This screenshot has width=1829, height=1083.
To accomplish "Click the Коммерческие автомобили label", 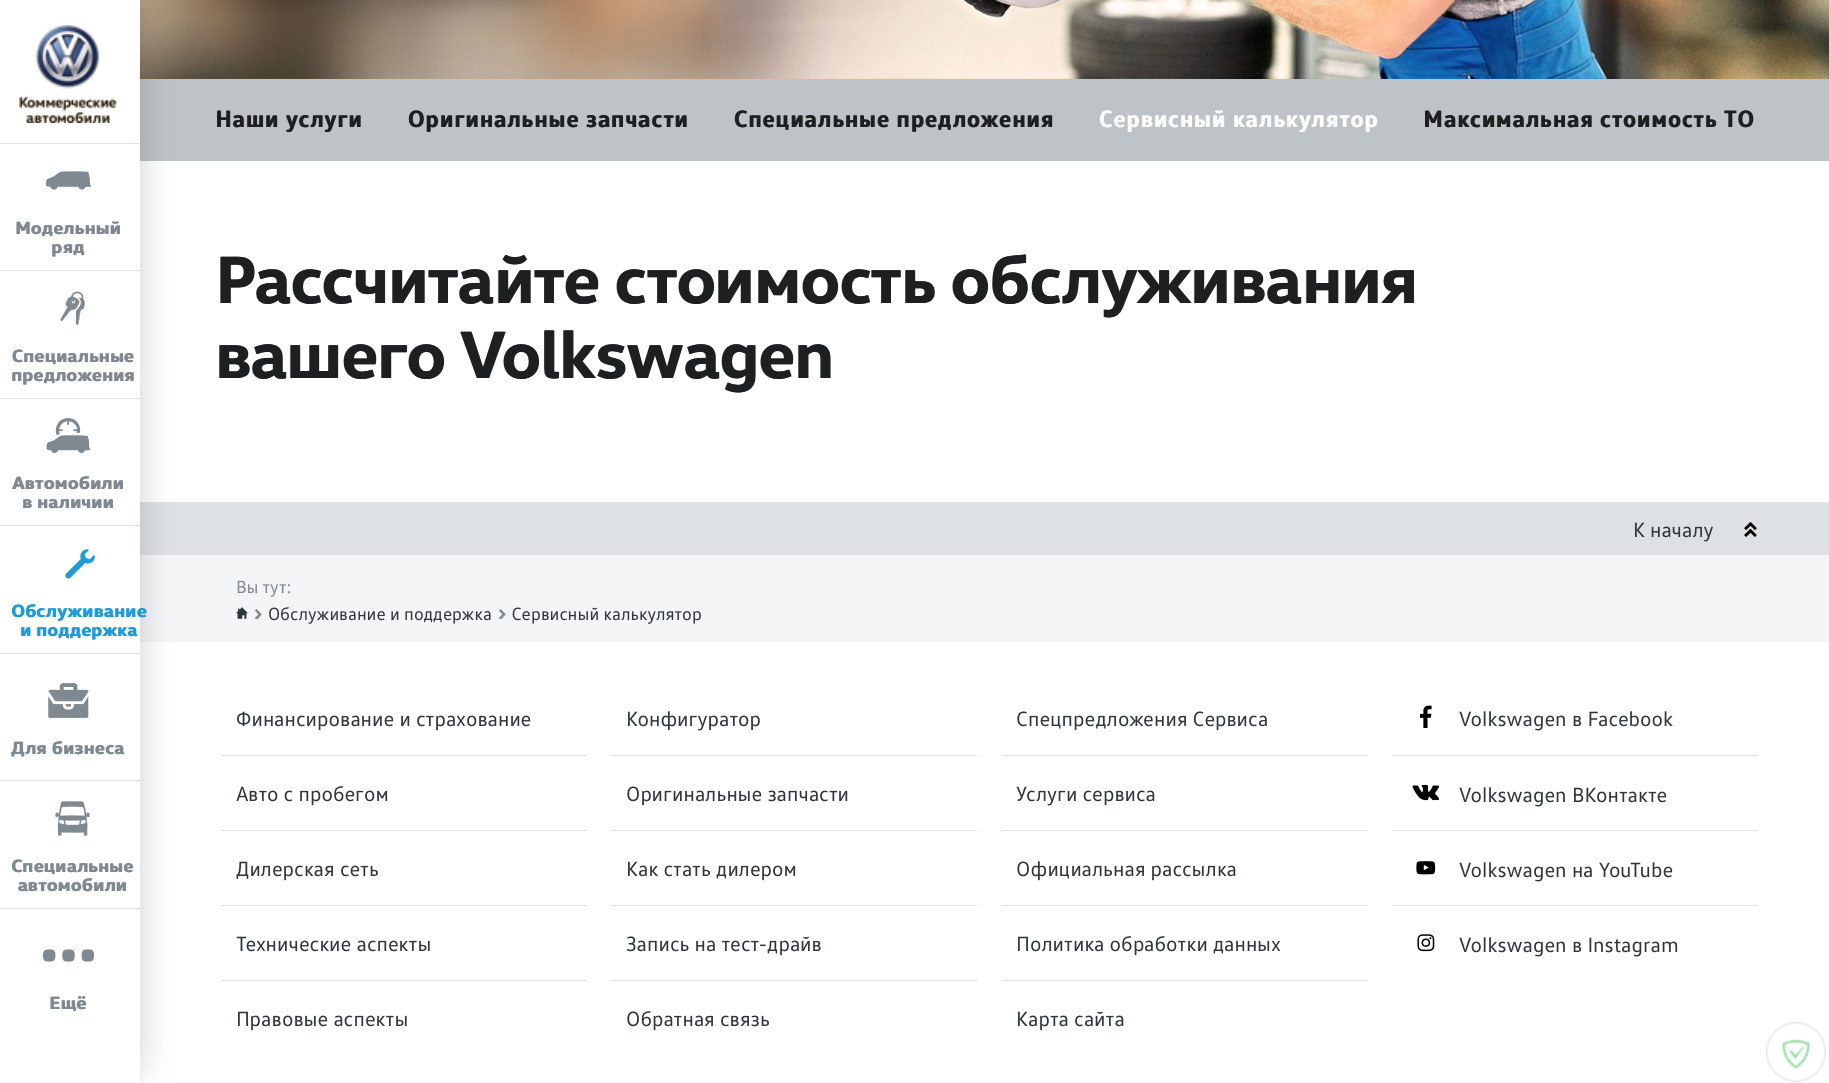I will pos(68,110).
